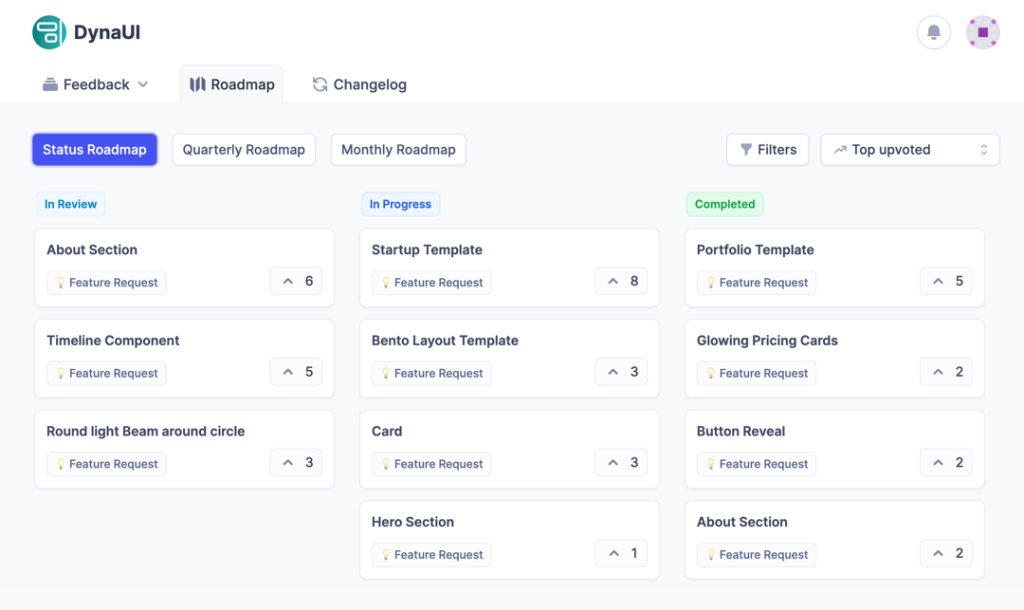Click the refresh icon next to Changelog
The height and width of the screenshot is (610, 1024).
tap(320, 84)
